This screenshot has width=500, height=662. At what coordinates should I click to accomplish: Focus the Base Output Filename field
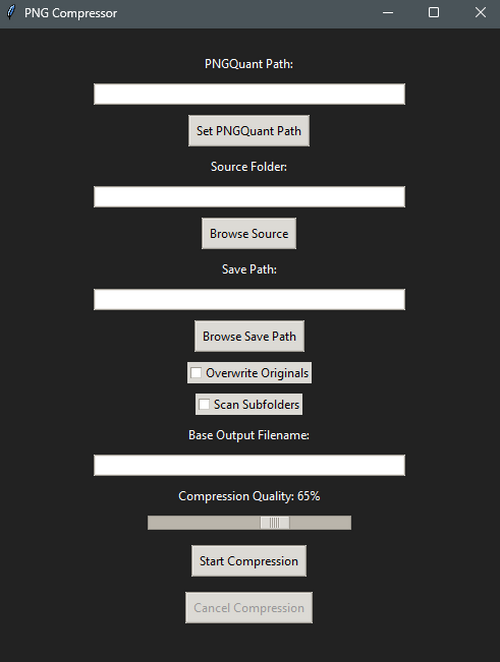[x=249, y=465]
